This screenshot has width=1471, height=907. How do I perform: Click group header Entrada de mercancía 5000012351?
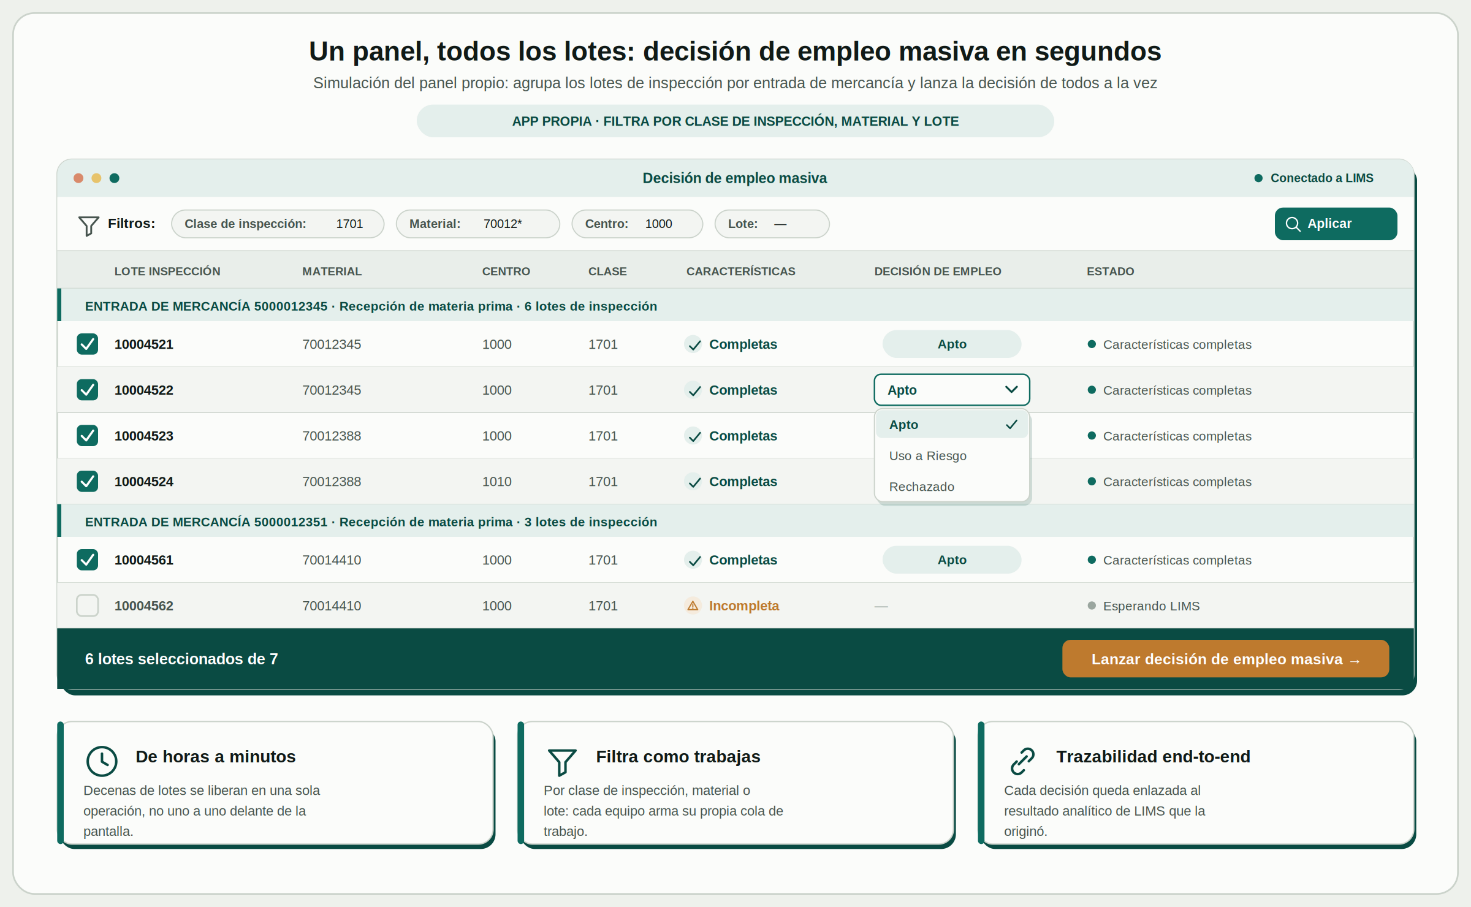[x=736, y=522]
